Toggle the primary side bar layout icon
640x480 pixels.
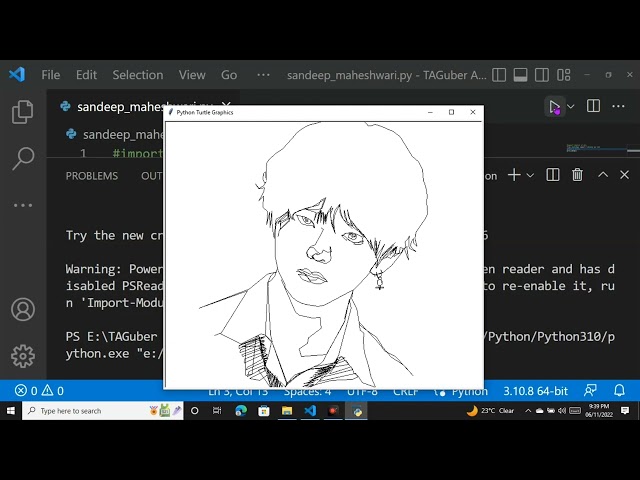(x=499, y=75)
